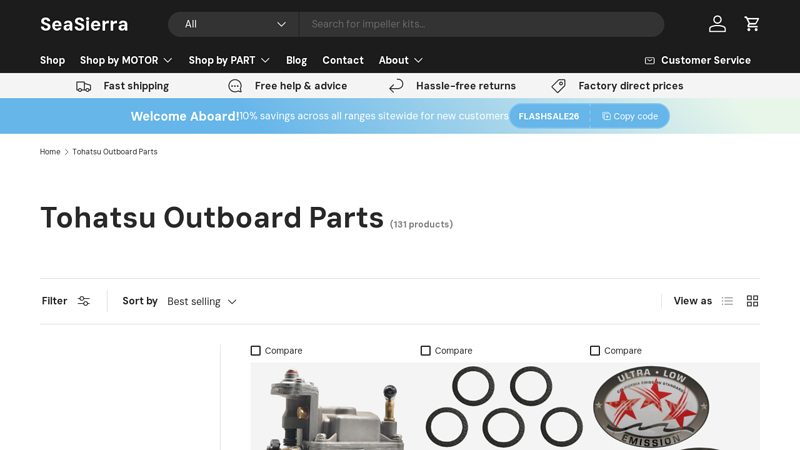This screenshot has width=800, height=450.
Task: Open the O-rings product thumbnail
Action: click(x=504, y=407)
